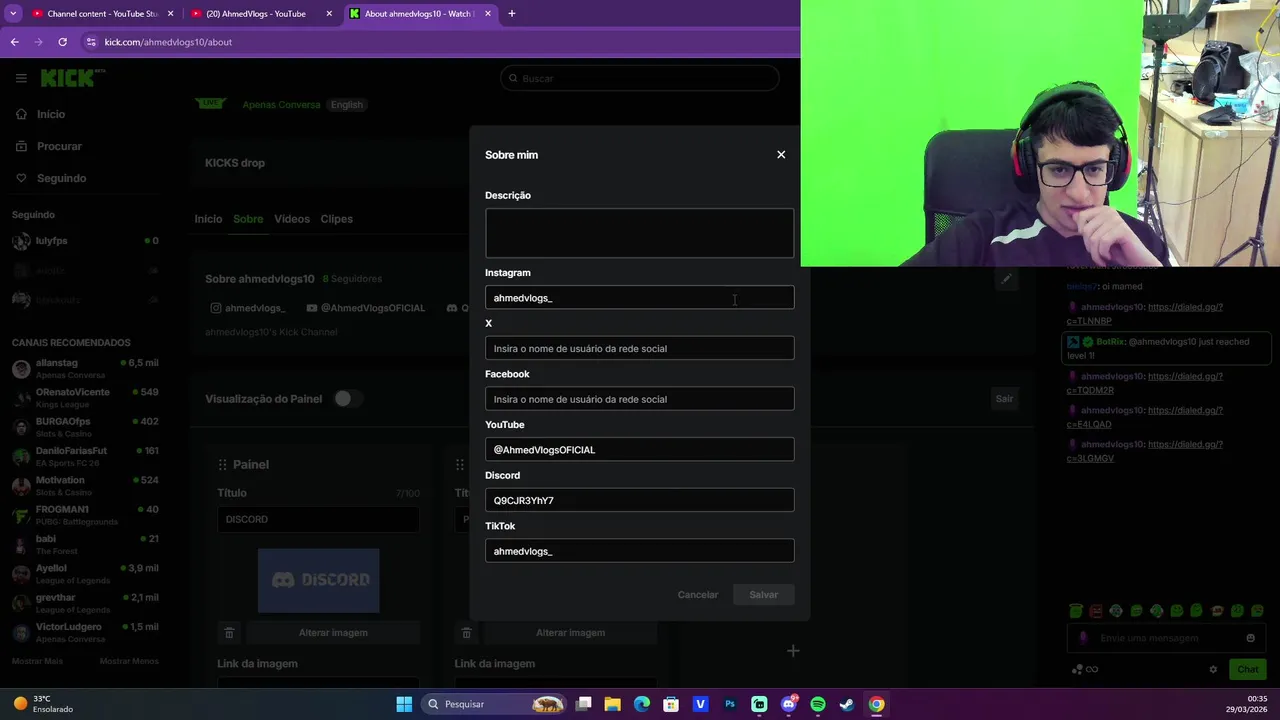Viewport: 1280px width, 720px height.
Task: Save the Sobre mim form with Salvar
Action: [763, 595]
